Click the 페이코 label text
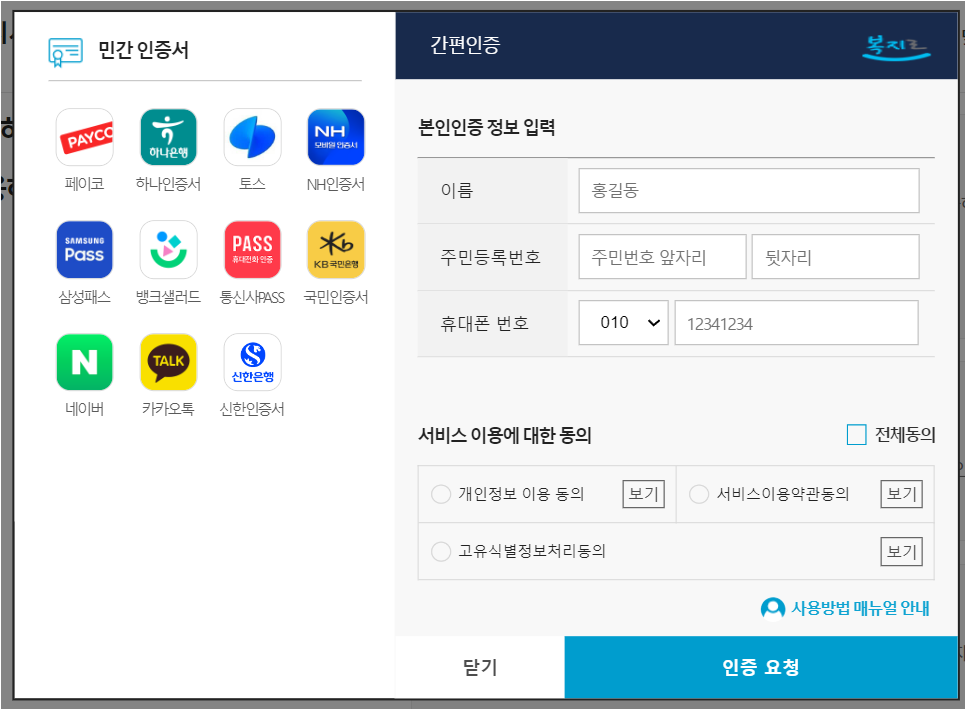This screenshot has height=710, width=966. click(x=84, y=184)
